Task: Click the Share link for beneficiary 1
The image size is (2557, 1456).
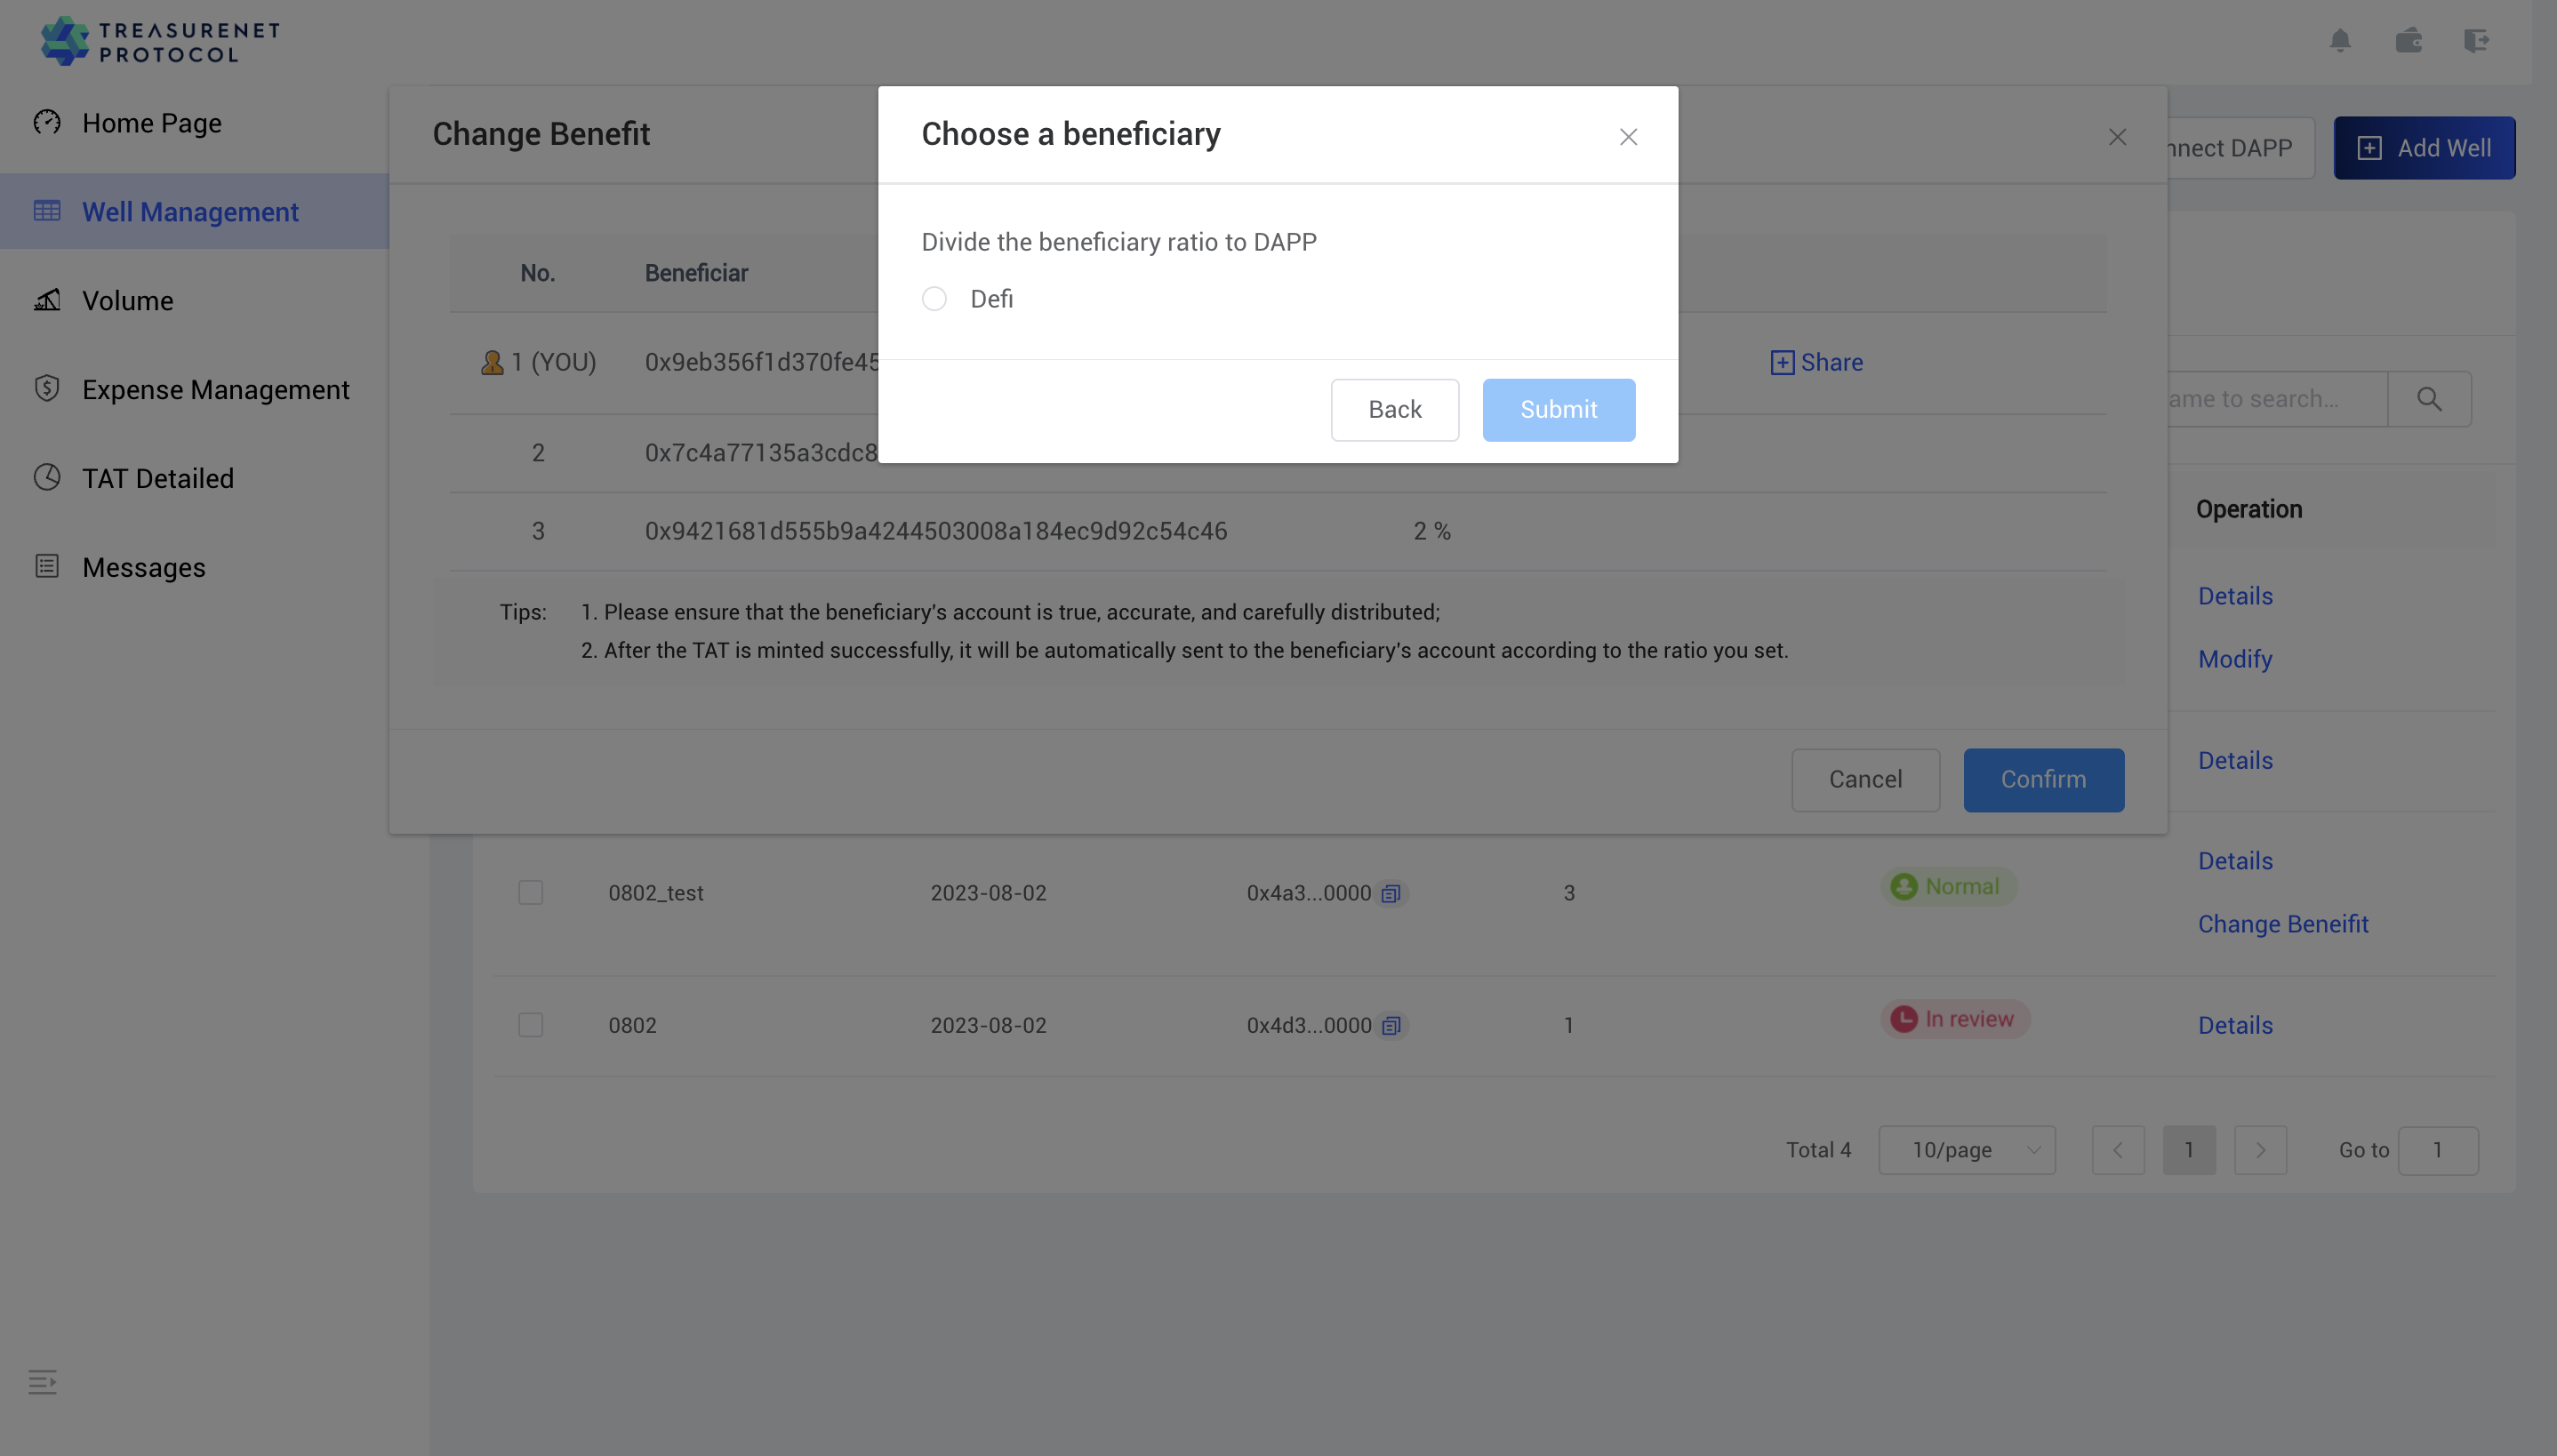Action: [x=1816, y=362]
